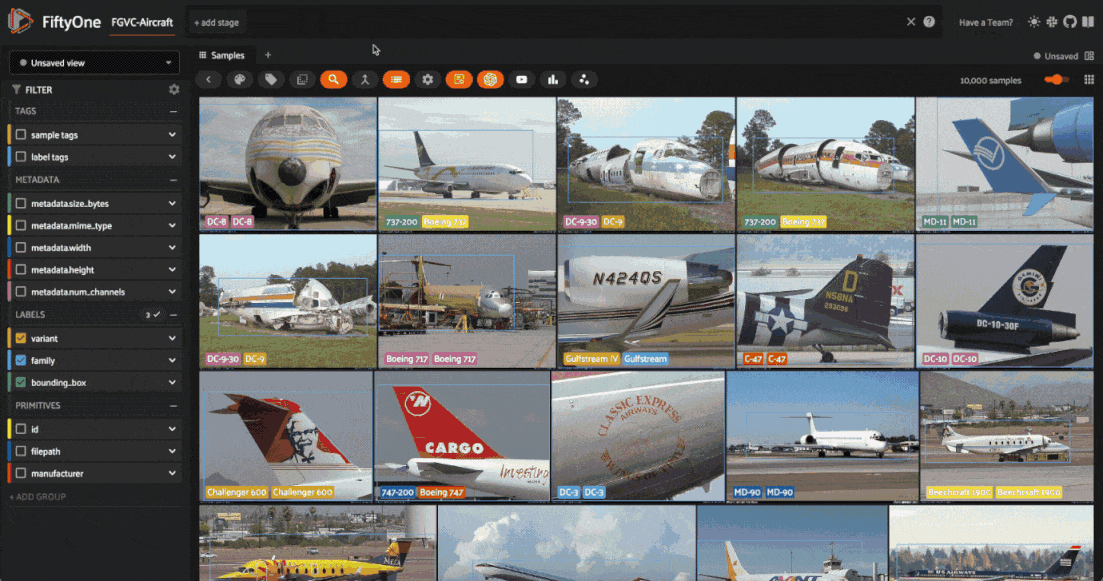Click the help question mark icon
The height and width of the screenshot is (581, 1103).
pos(929,22)
